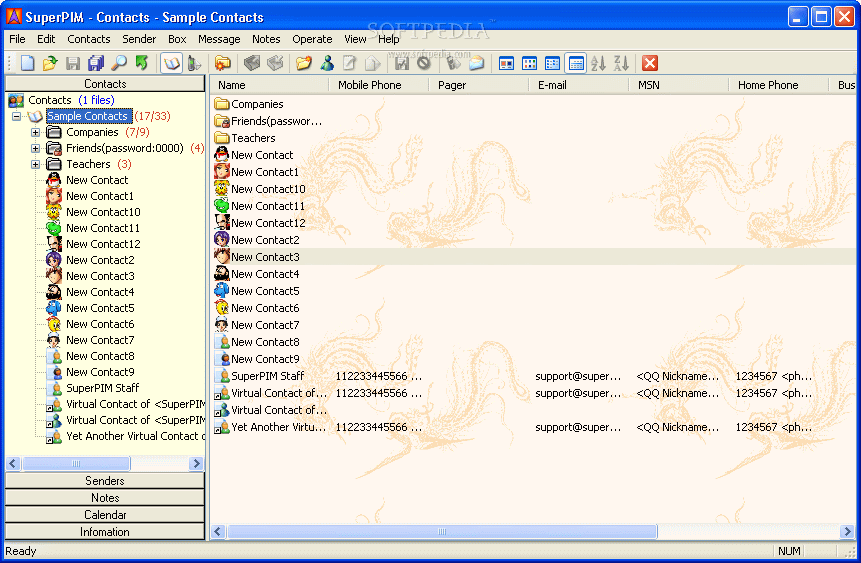Open the Notes menu
Image resolution: width=861 pixels, height=563 pixels.
(266, 39)
